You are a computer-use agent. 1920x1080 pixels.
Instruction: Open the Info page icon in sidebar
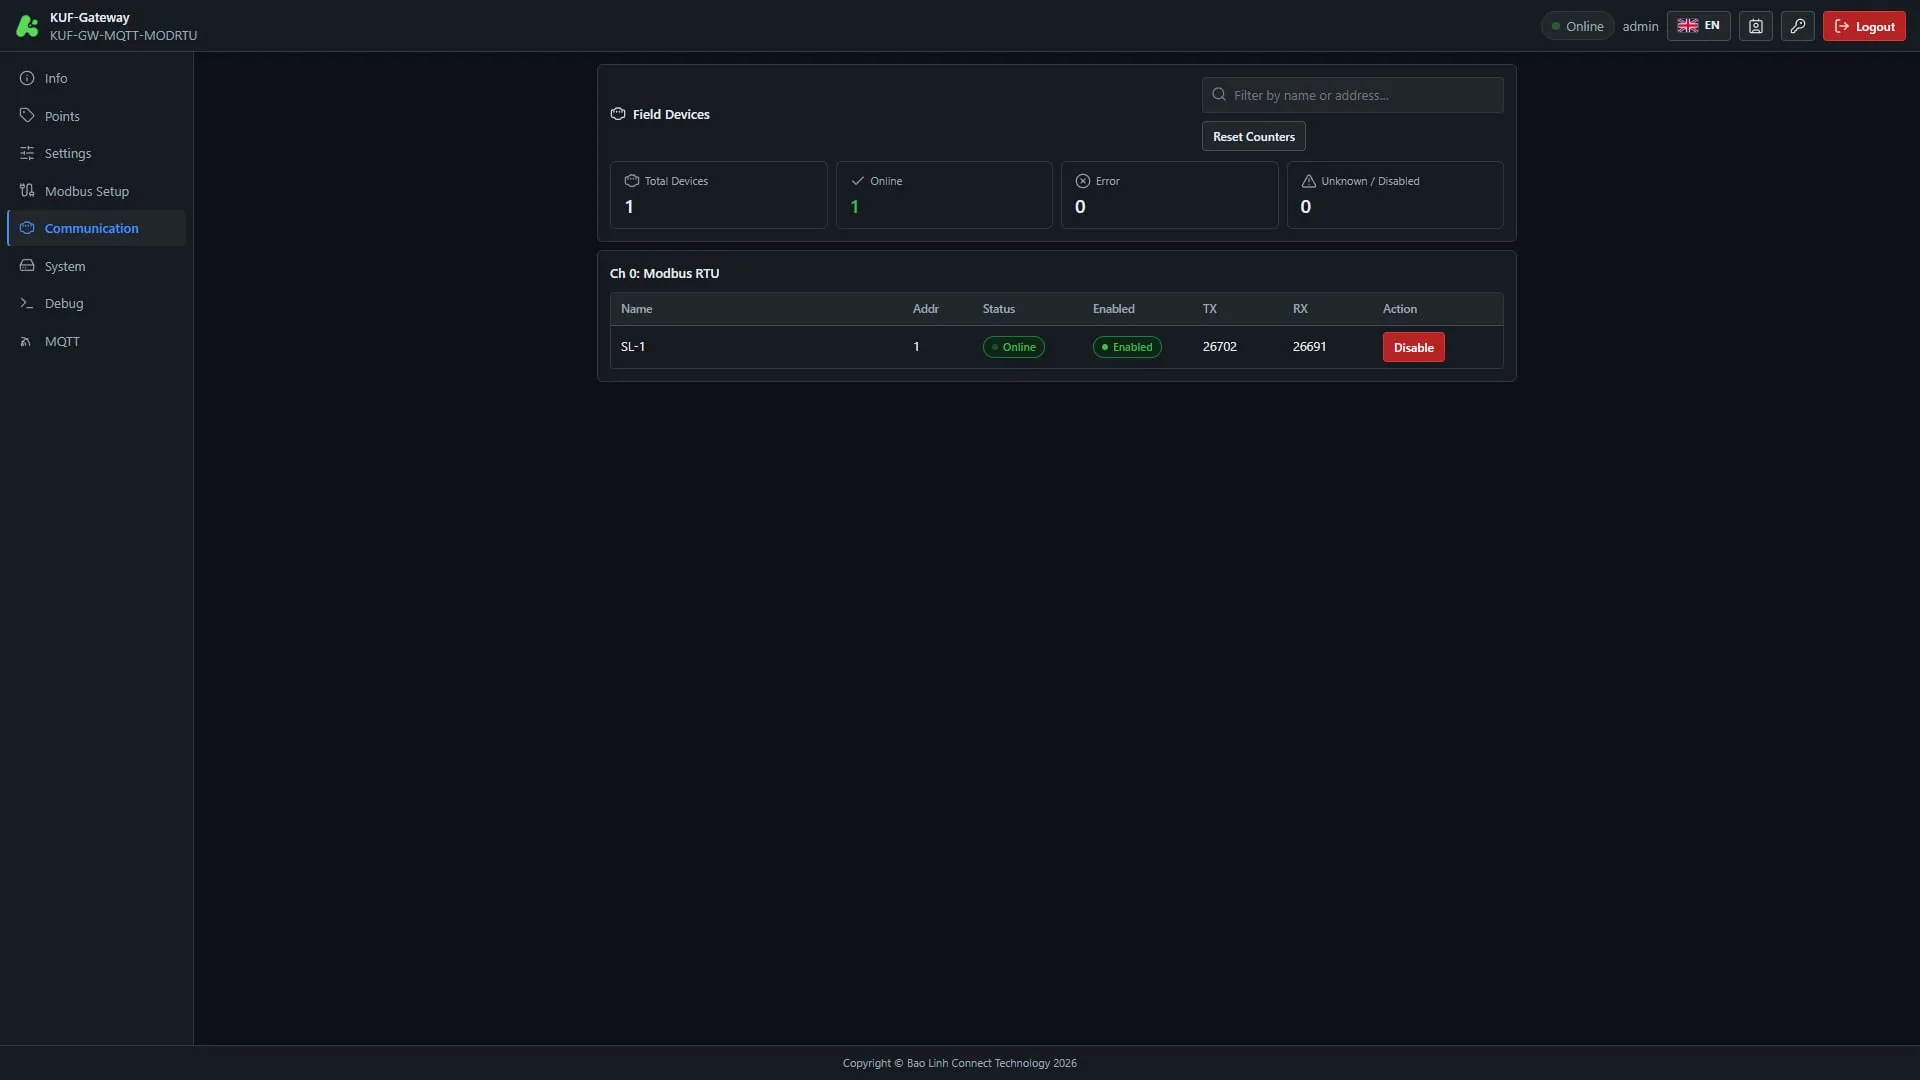point(27,78)
